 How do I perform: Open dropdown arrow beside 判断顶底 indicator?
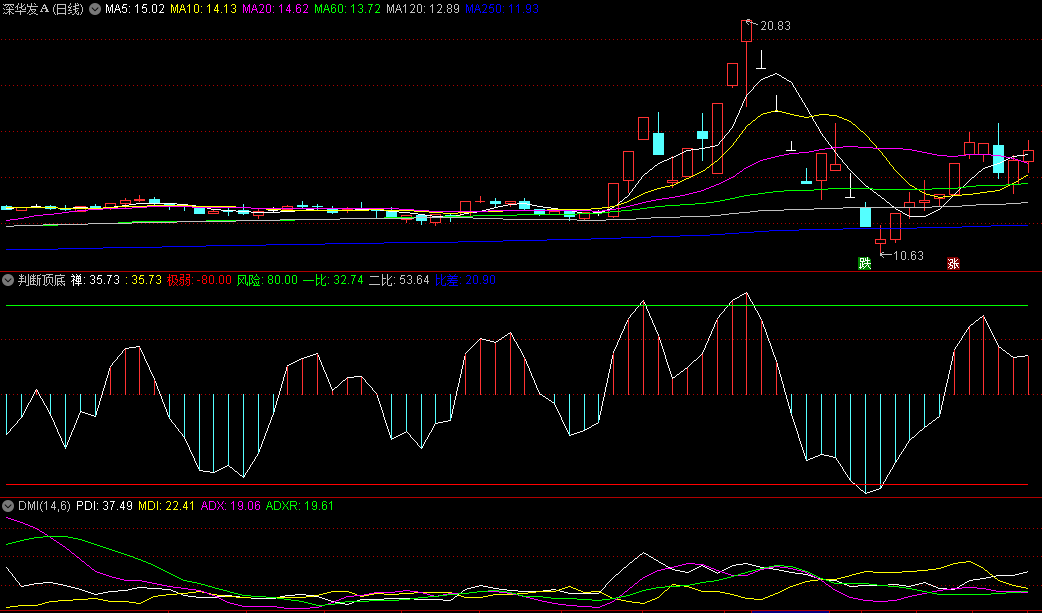tap(8, 281)
